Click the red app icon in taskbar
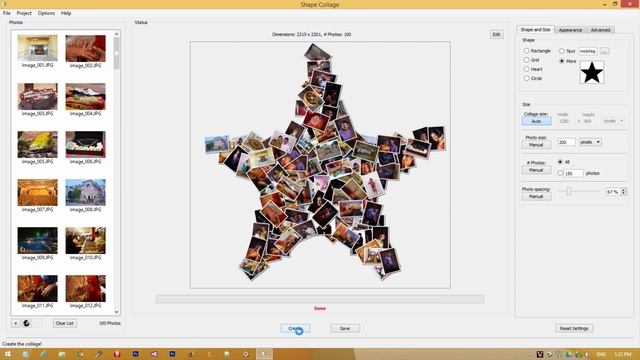Viewport: 640px width, 360px height. (117, 354)
